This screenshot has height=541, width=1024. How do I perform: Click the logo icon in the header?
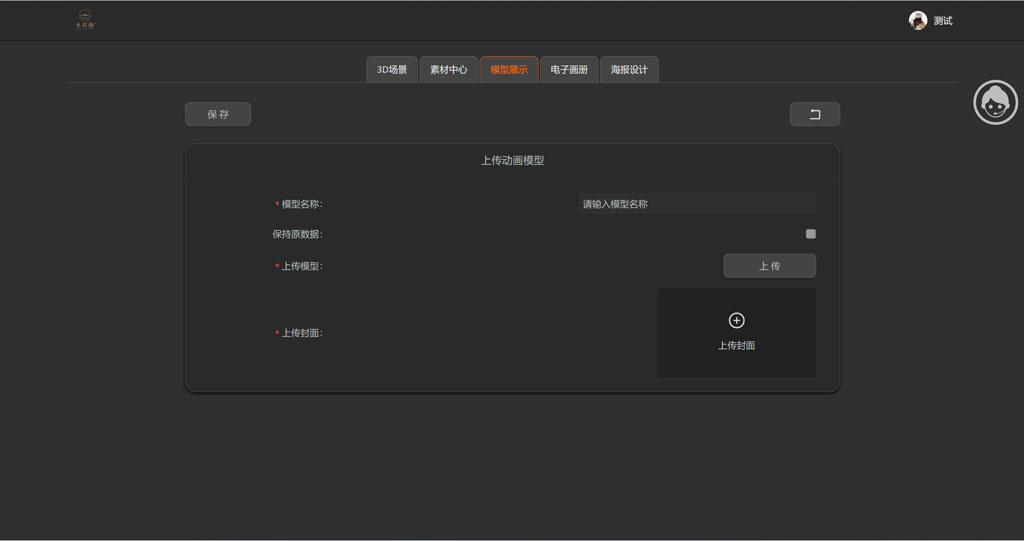(x=85, y=20)
